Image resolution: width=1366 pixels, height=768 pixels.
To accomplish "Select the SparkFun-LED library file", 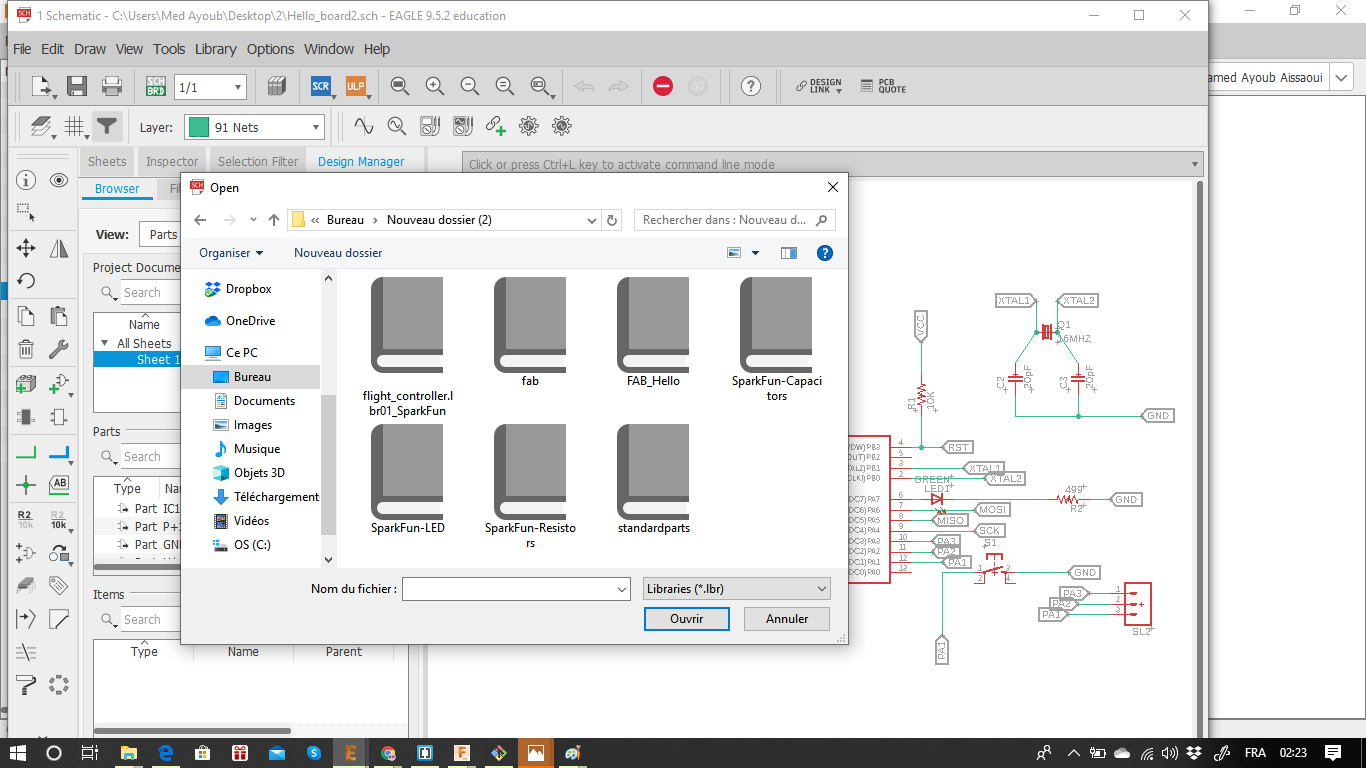I will [407, 480].
